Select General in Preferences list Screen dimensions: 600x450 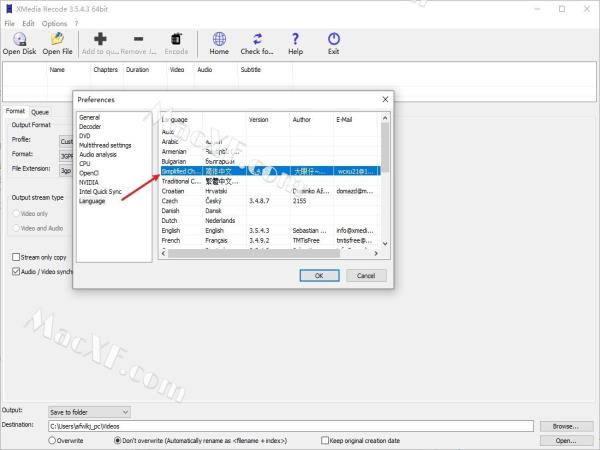(x=90, y=117)
